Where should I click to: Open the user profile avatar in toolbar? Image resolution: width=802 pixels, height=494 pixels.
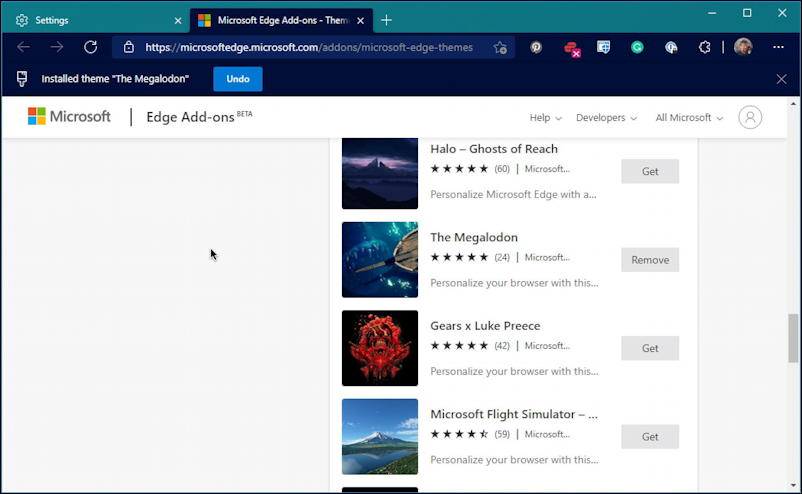pyautogui.click(x=743, y=47)
